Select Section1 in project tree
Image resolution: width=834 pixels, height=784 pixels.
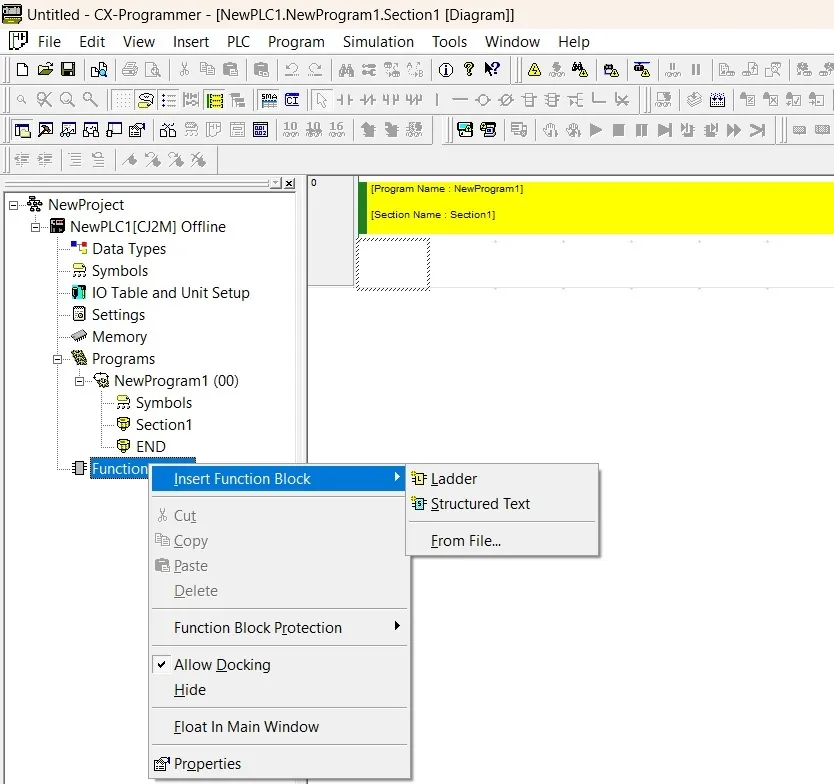pyautogui.click(x=164, y=425)
